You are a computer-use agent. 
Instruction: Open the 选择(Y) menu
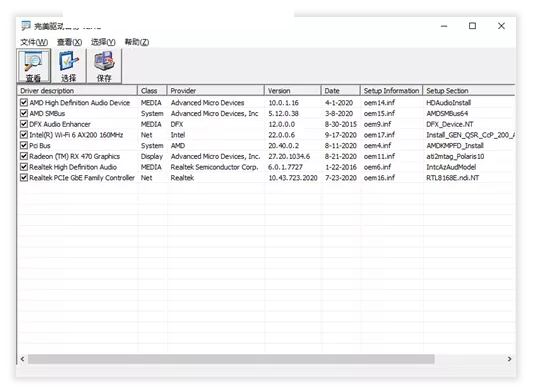[x=103, y=42]
